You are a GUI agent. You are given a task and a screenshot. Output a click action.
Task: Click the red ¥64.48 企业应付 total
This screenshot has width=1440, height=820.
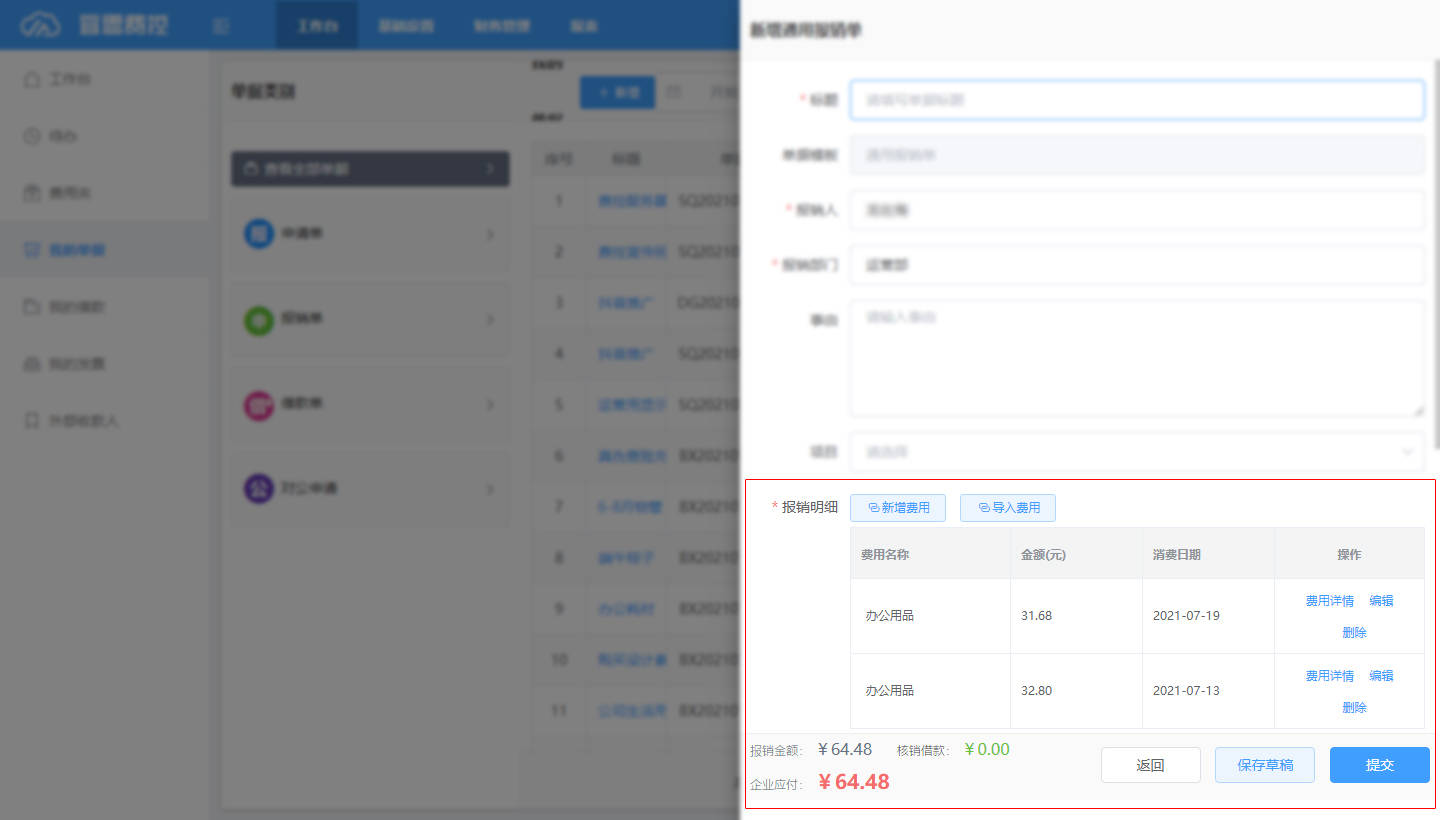pyautogui.click(x=853, y=782)
